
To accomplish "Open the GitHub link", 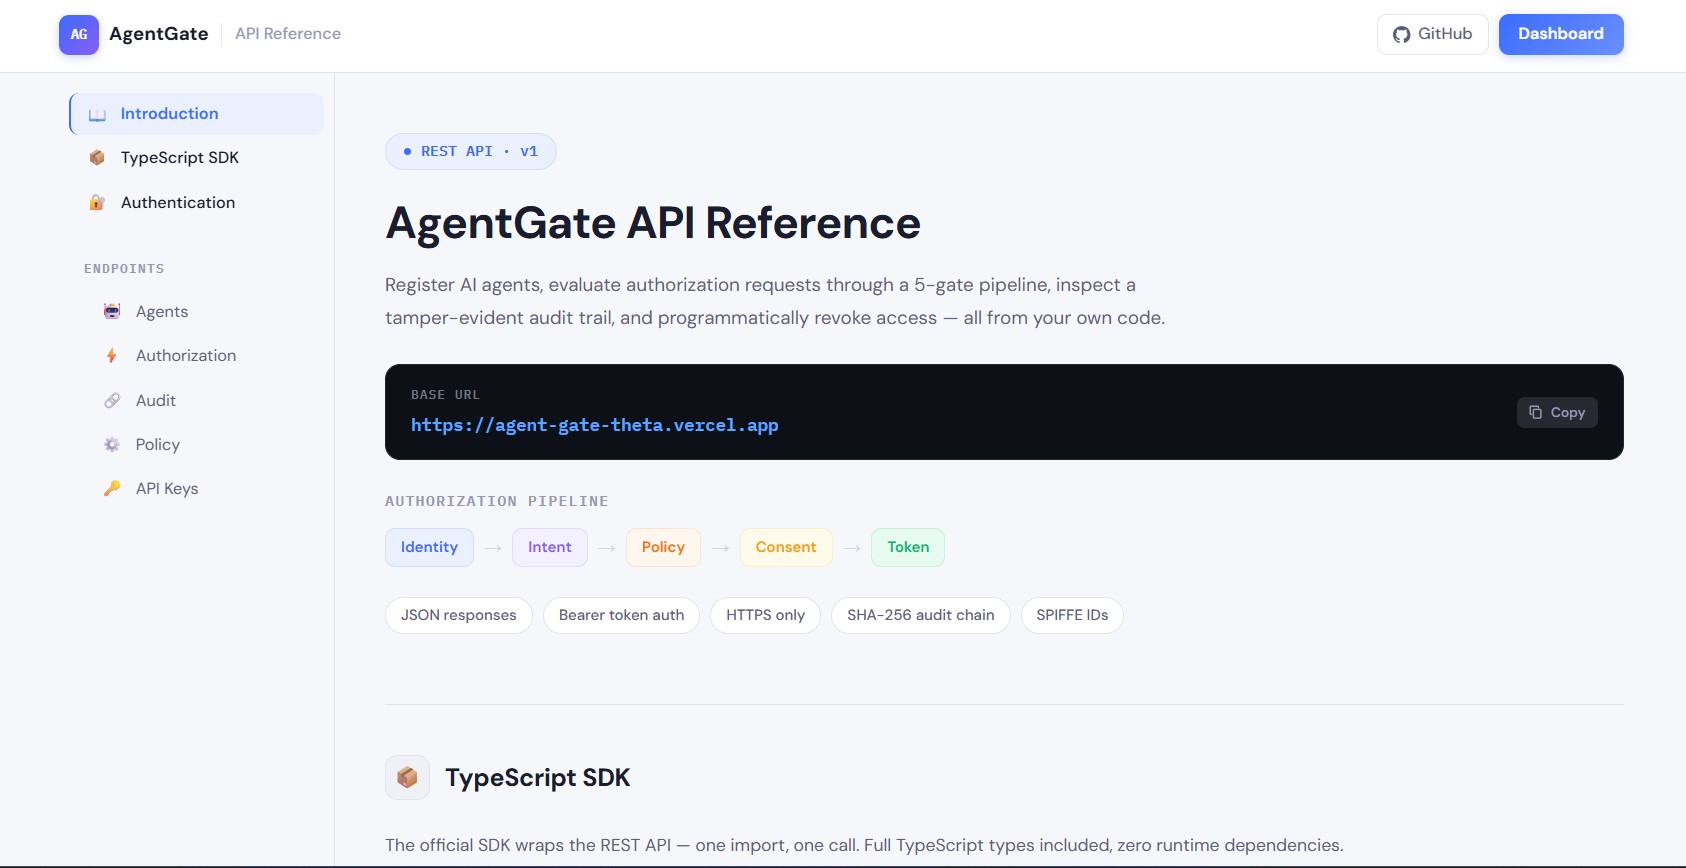I will [1432, 34].
